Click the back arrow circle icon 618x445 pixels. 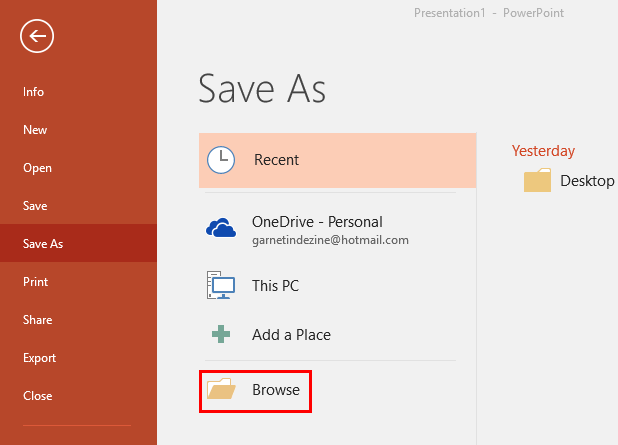37,37
